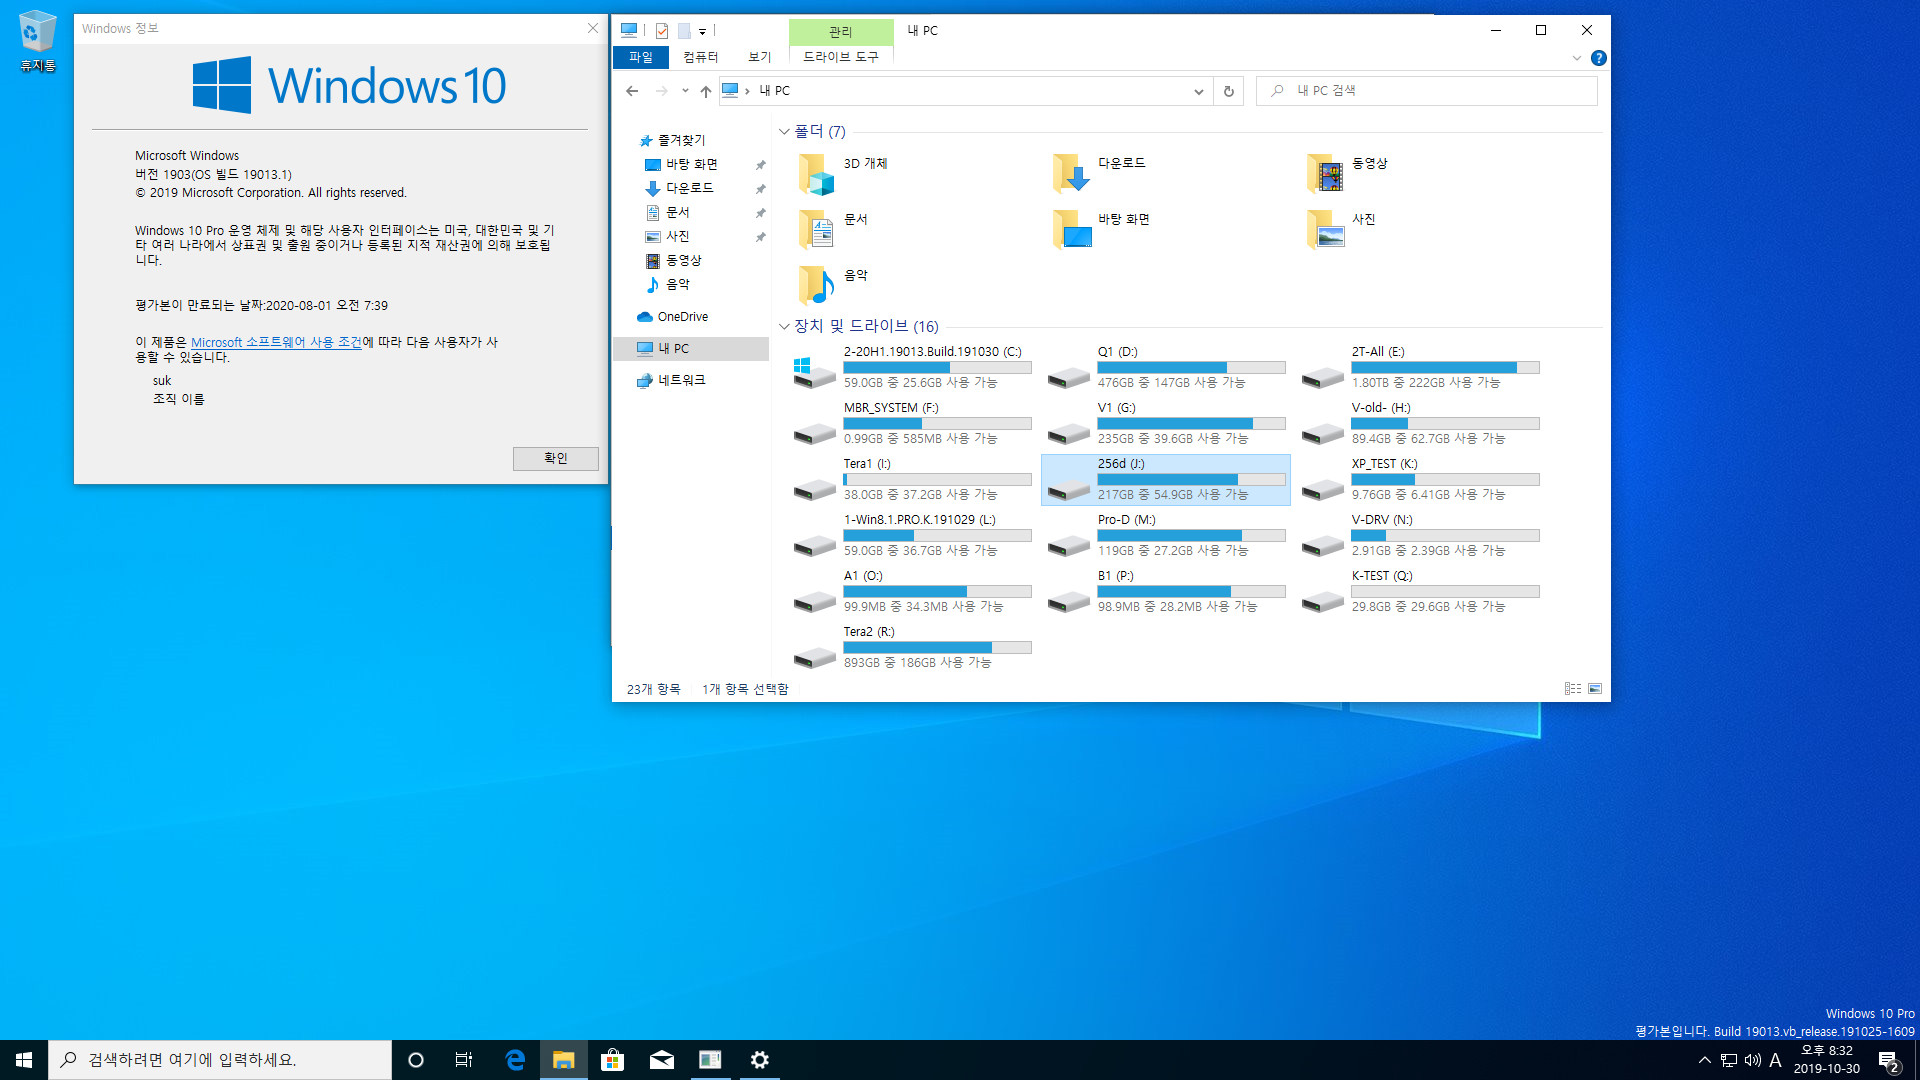Open the Windows Start menu
Image resolution: width=1920 pixels, height=1080 pixels.
tap(24, 1060)
